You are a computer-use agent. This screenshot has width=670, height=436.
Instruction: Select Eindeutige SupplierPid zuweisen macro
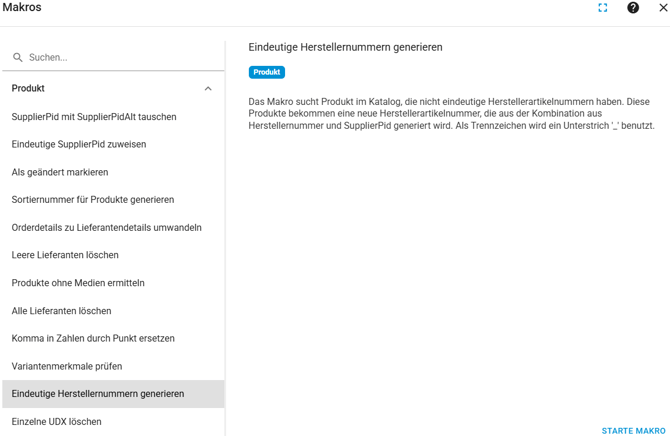click(79, 144)
